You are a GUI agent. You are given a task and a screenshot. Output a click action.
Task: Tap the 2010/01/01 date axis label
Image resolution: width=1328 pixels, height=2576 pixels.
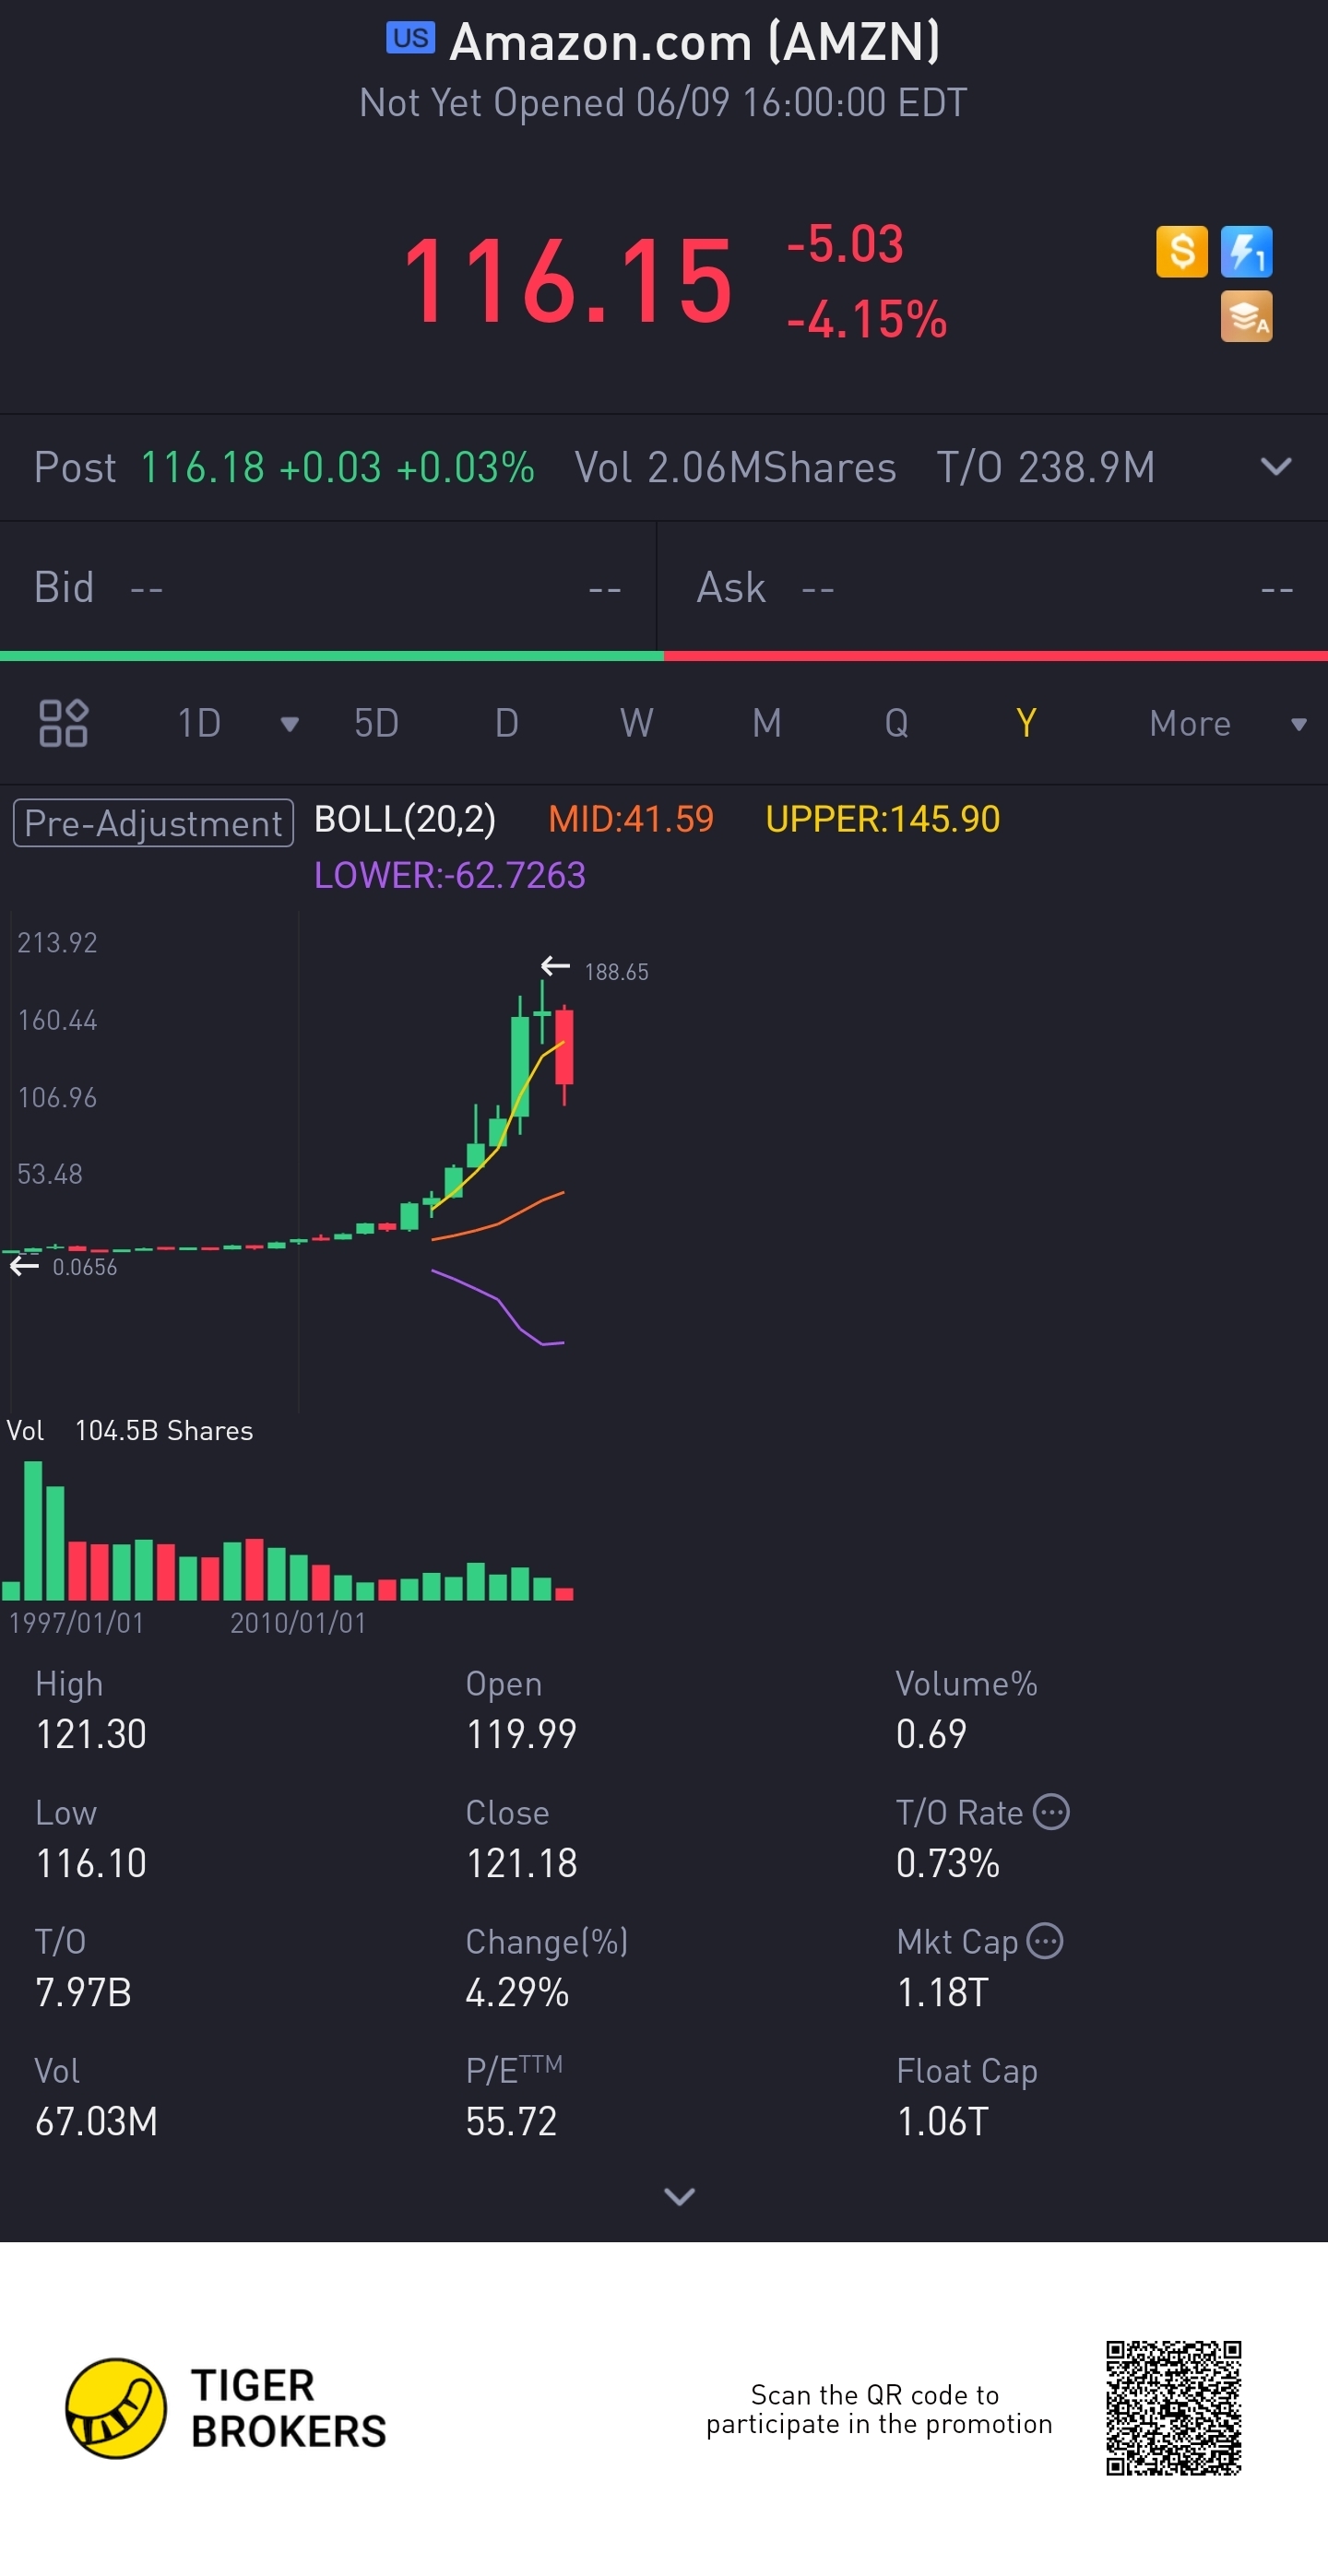pos(298,1622)
